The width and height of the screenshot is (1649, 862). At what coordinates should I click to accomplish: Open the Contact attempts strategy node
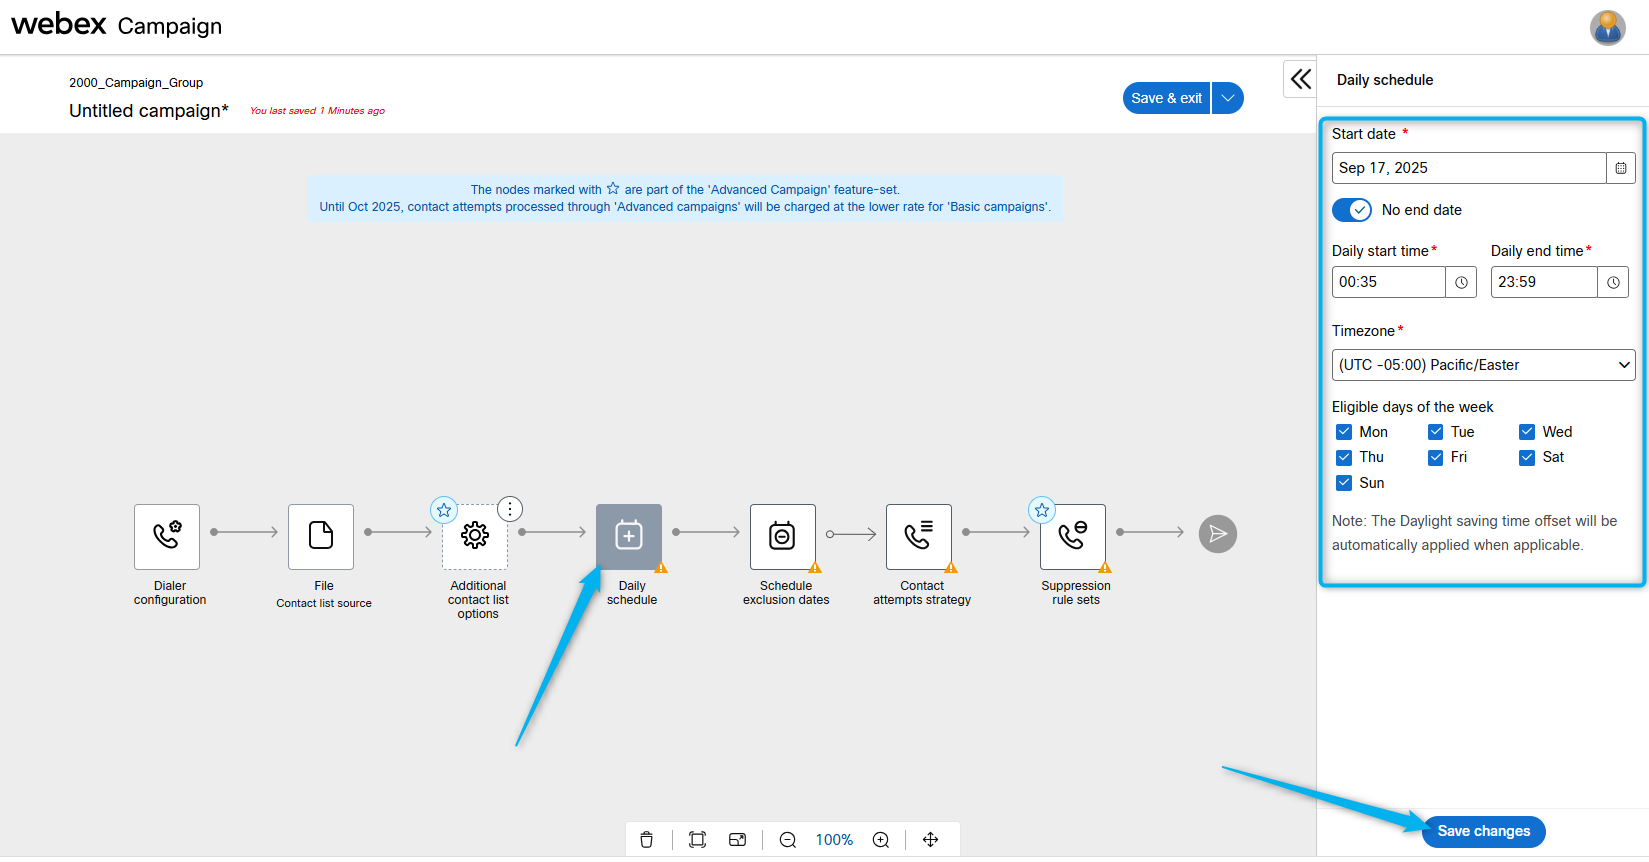[x=919, y=536]
